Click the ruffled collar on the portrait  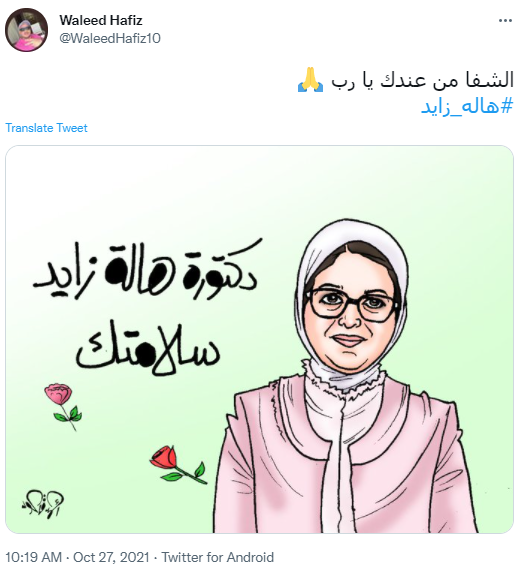pos(342,375)
